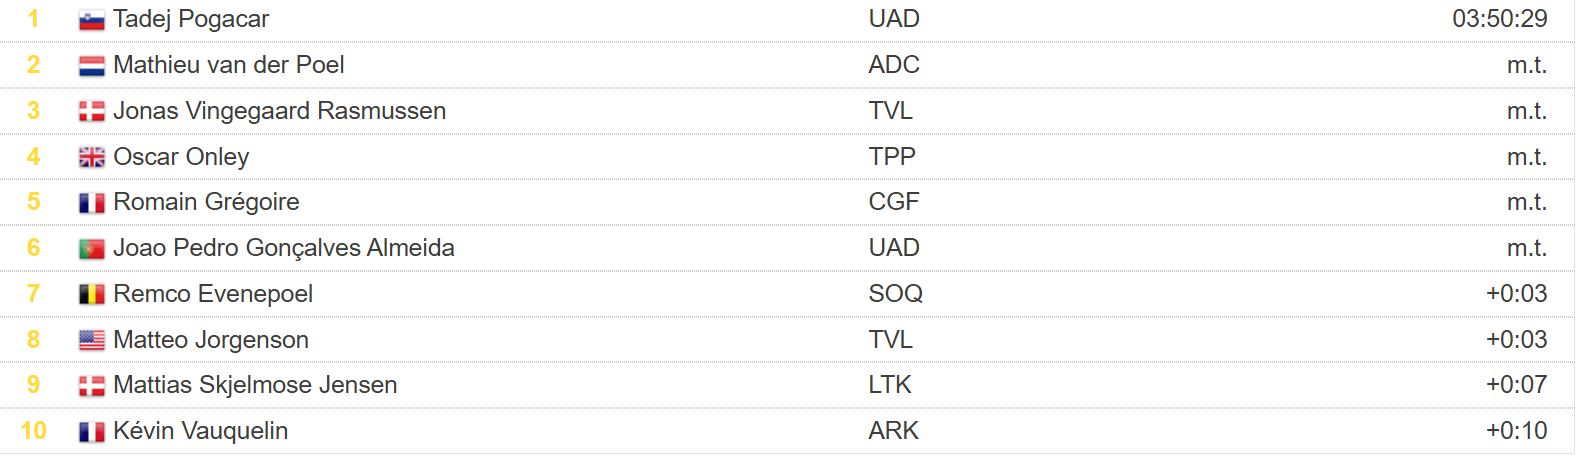Open team ADC link
1577x459 pixels.
tap(894, 65)
